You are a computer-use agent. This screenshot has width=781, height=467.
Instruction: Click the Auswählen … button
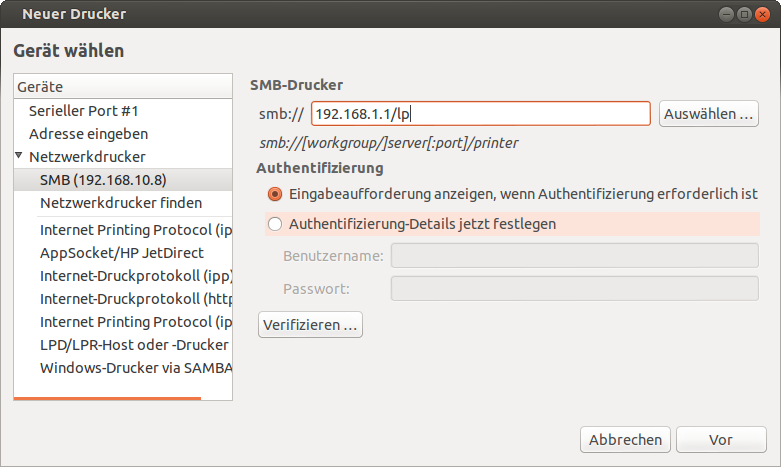[x=708, y=114]
